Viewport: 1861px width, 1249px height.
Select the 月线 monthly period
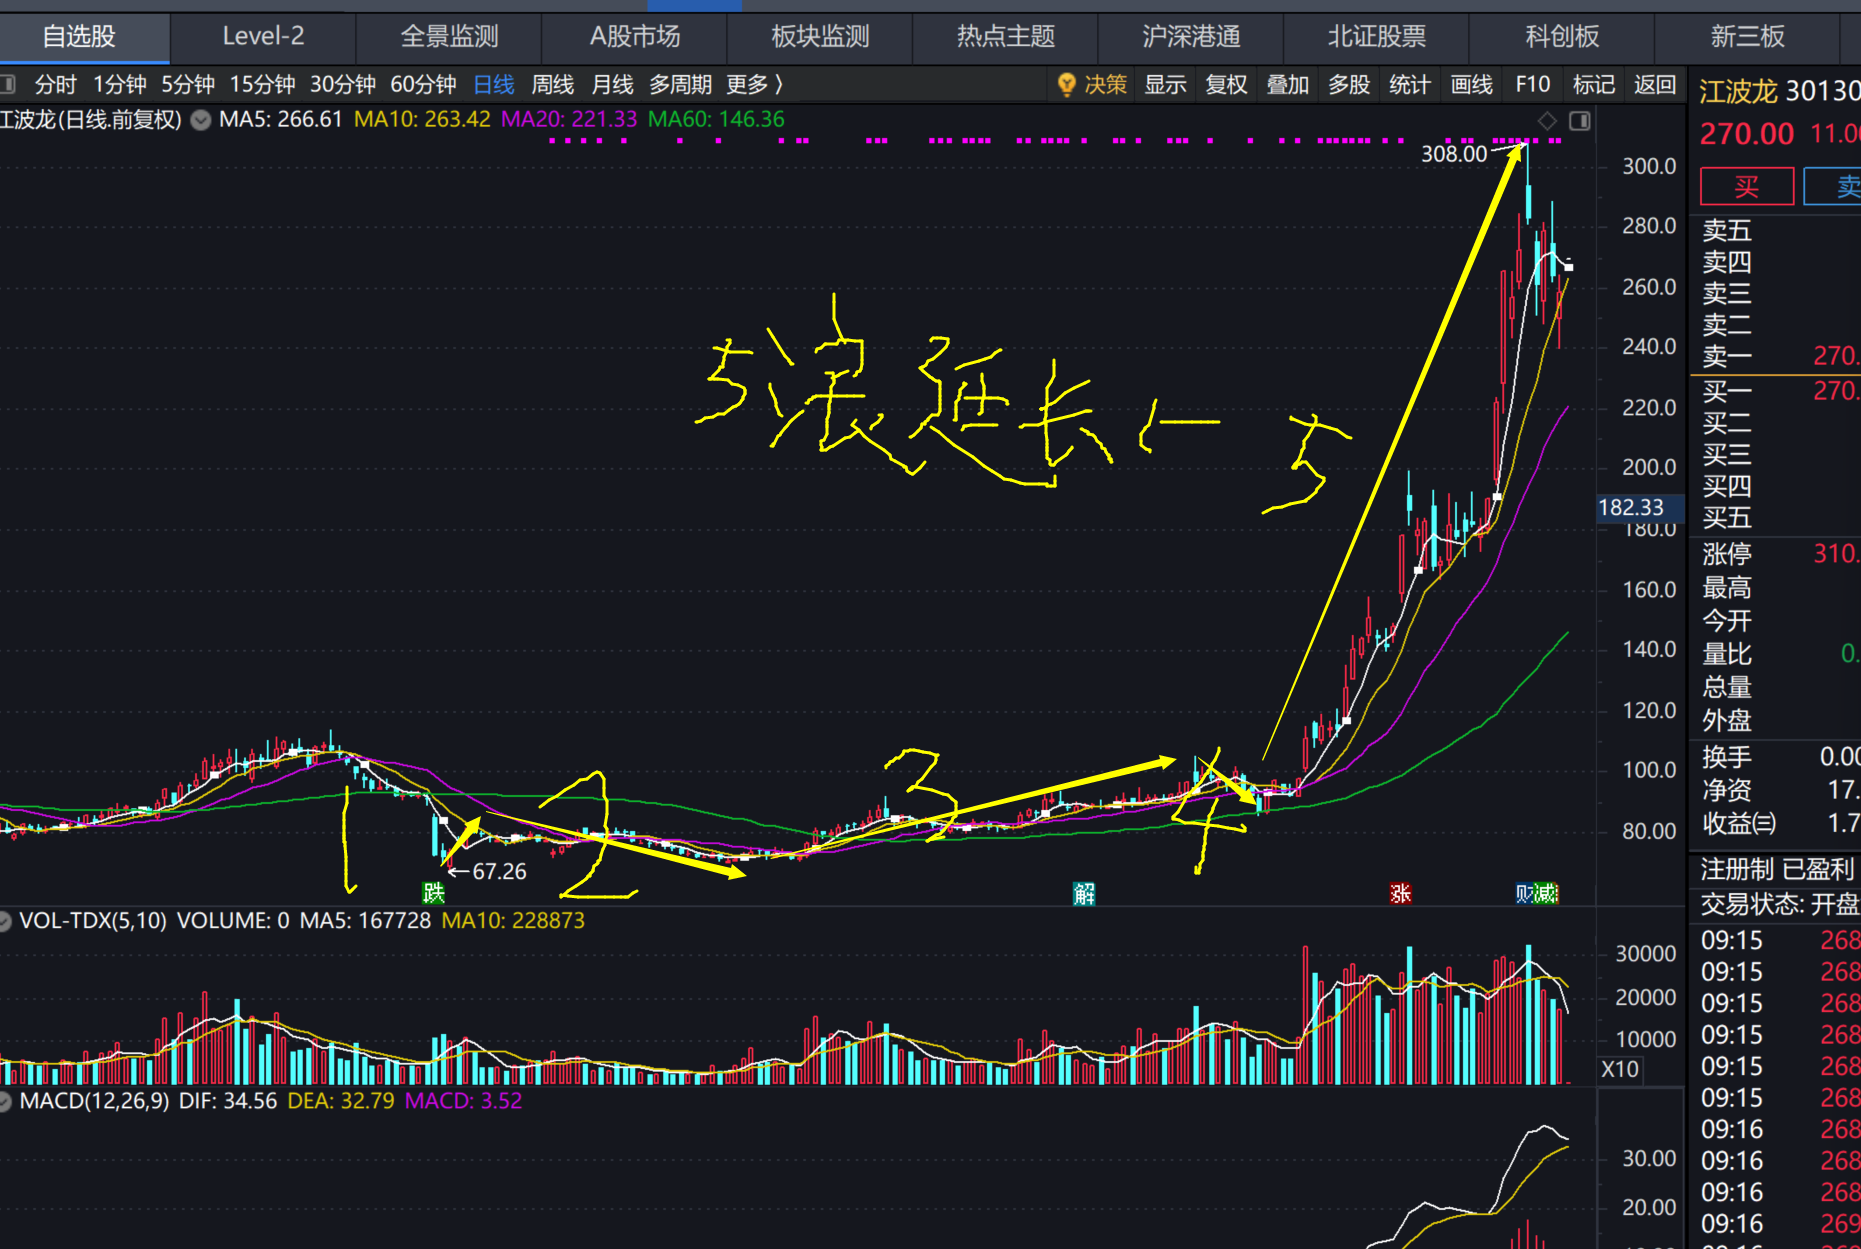(612, 85)
